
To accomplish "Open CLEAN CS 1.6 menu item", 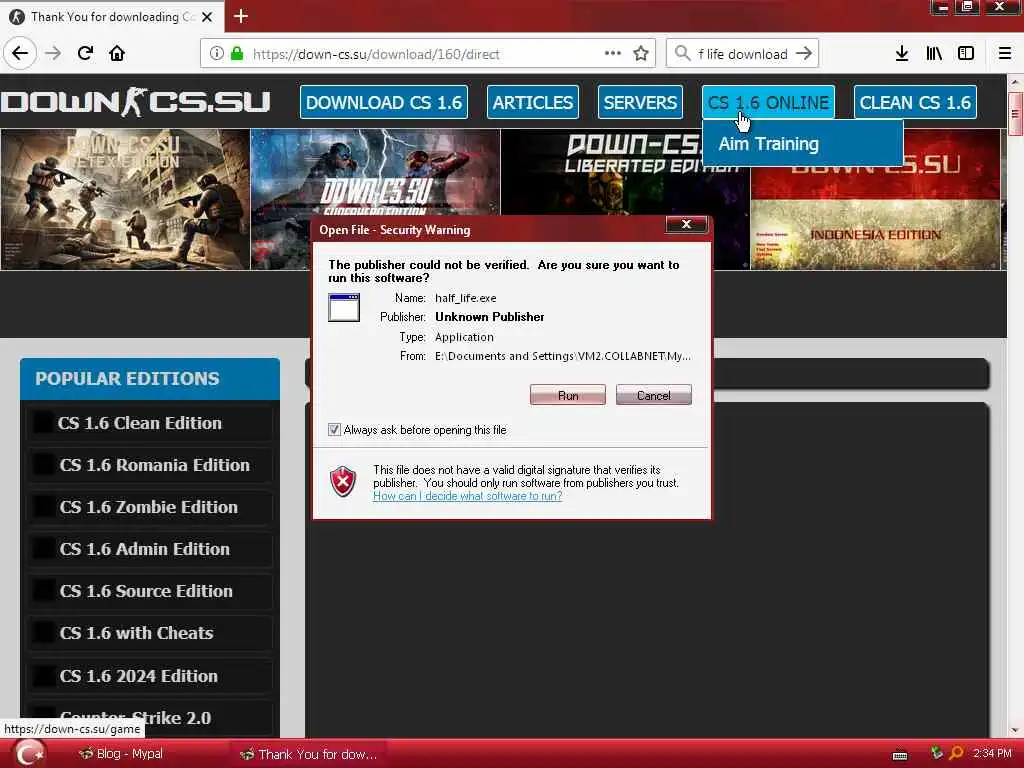I will (x=915, y=103).
